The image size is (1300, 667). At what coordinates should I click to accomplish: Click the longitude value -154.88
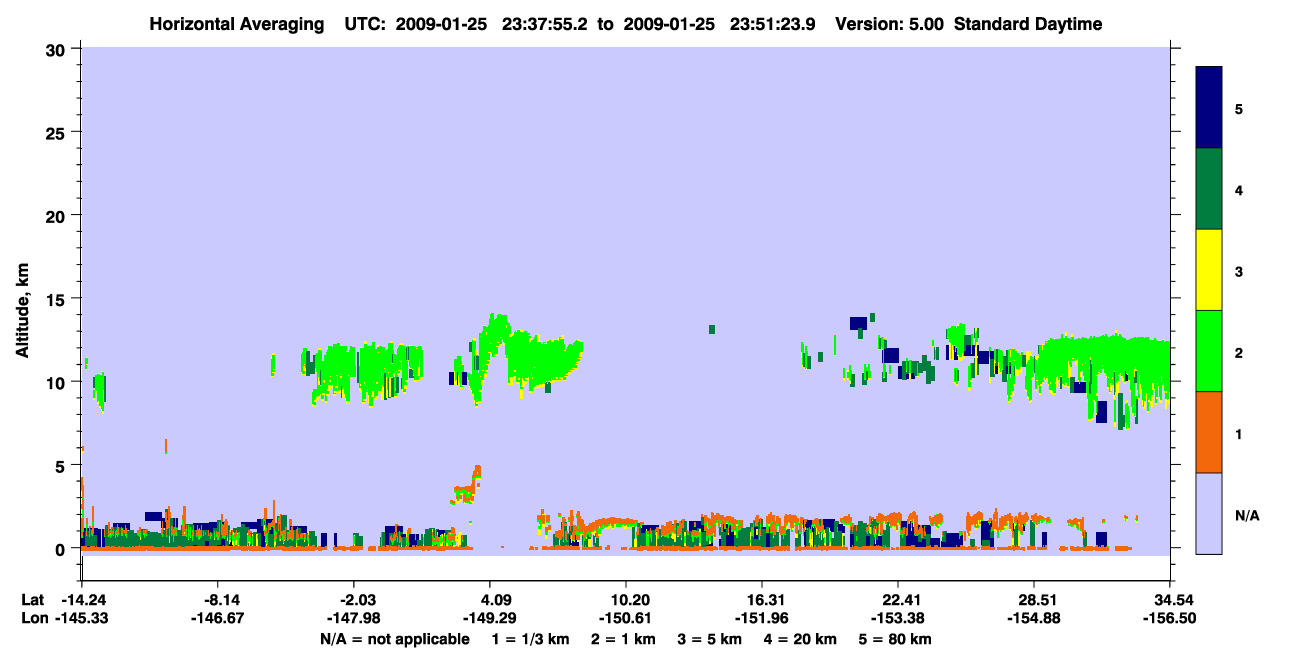pos(1033,618)
